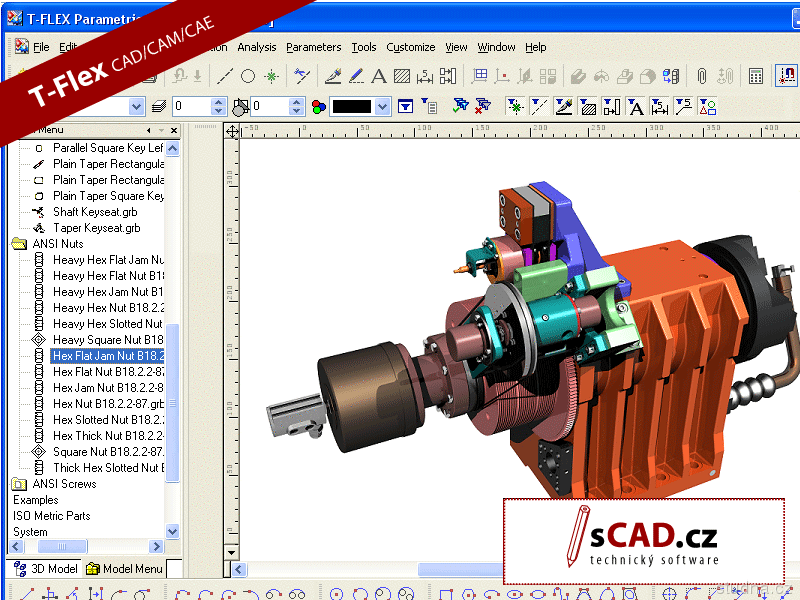
Task: Click the priority shapes icon
Action: (x=240, y=107)
